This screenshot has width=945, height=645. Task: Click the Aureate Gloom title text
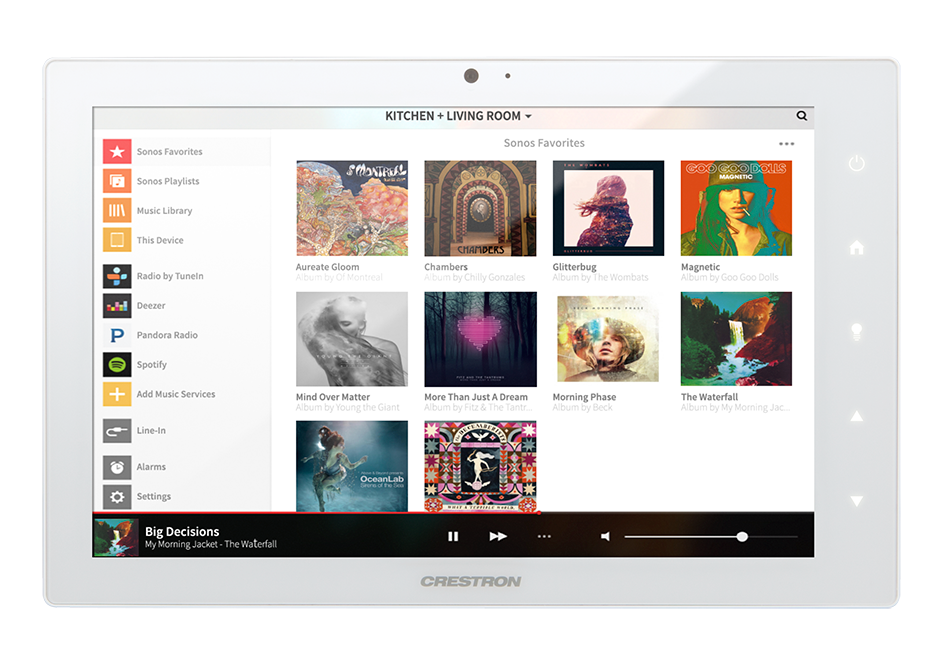pyautogui.click(x=327, y=267)
